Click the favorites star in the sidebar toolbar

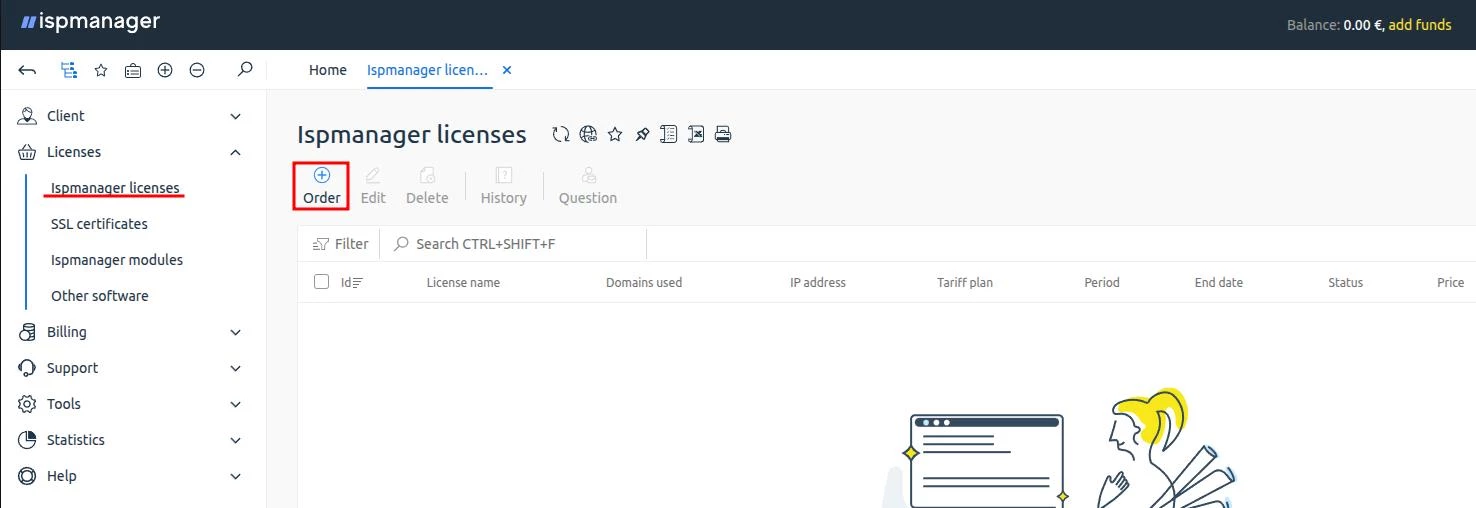click(101, 70)
